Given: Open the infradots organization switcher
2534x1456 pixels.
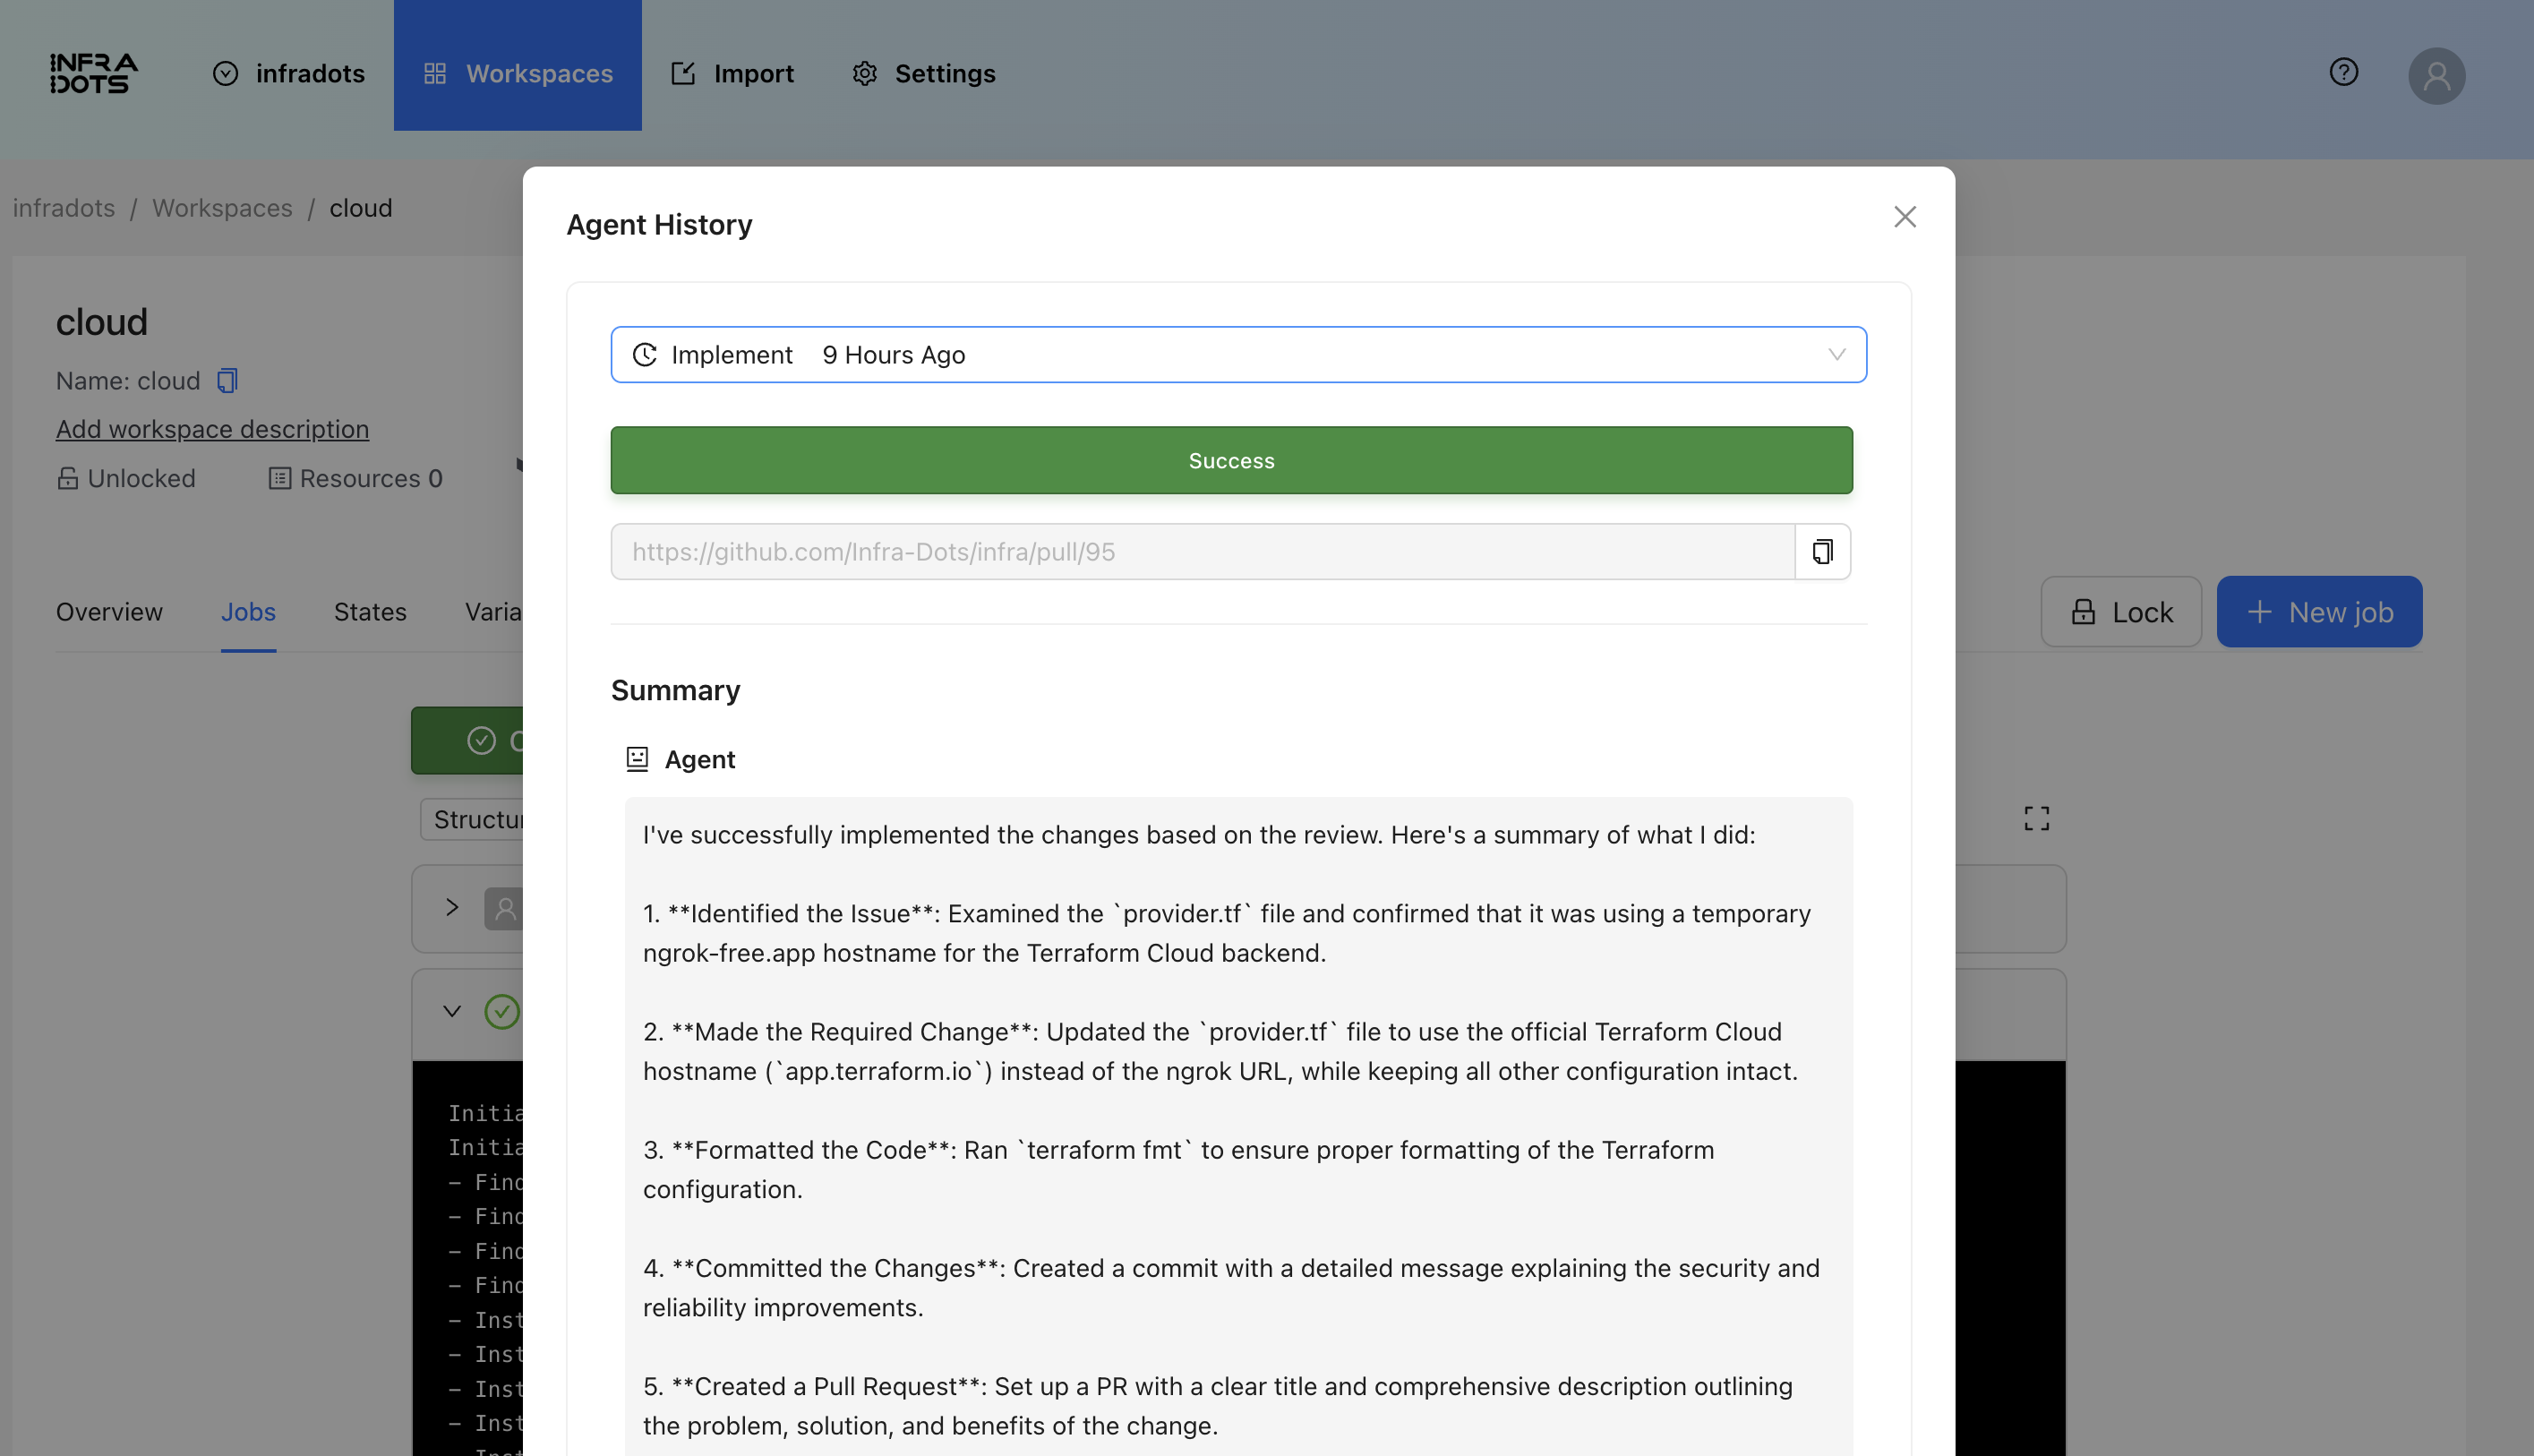Looking at the screenshot, I should [289, 73].
